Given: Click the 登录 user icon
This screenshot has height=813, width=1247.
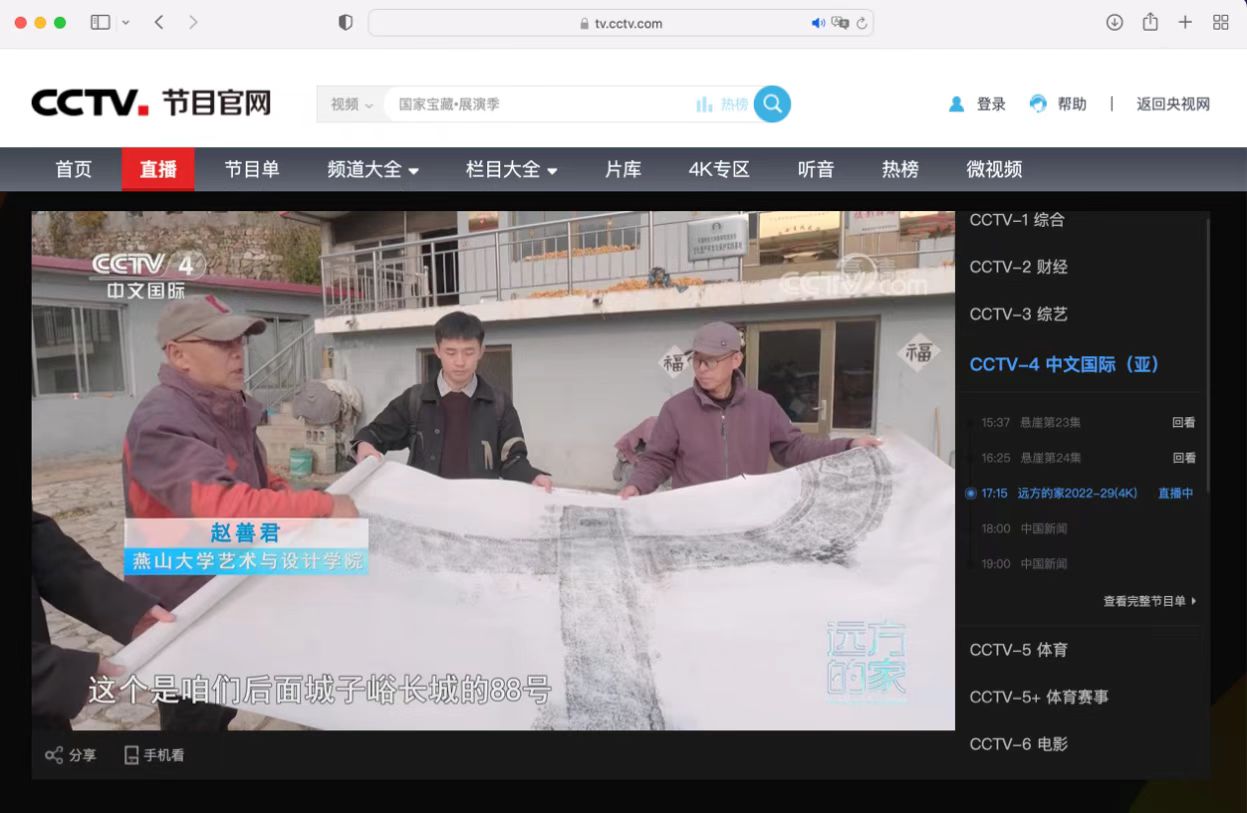Looking at the screenshot, I should 956,104.
